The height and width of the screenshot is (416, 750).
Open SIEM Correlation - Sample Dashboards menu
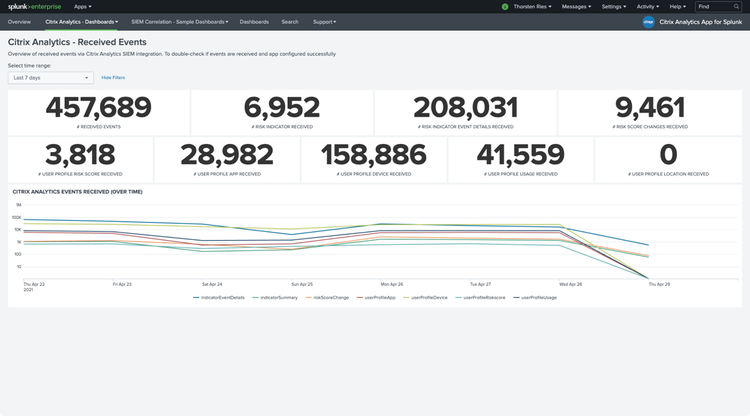[179, 22]
